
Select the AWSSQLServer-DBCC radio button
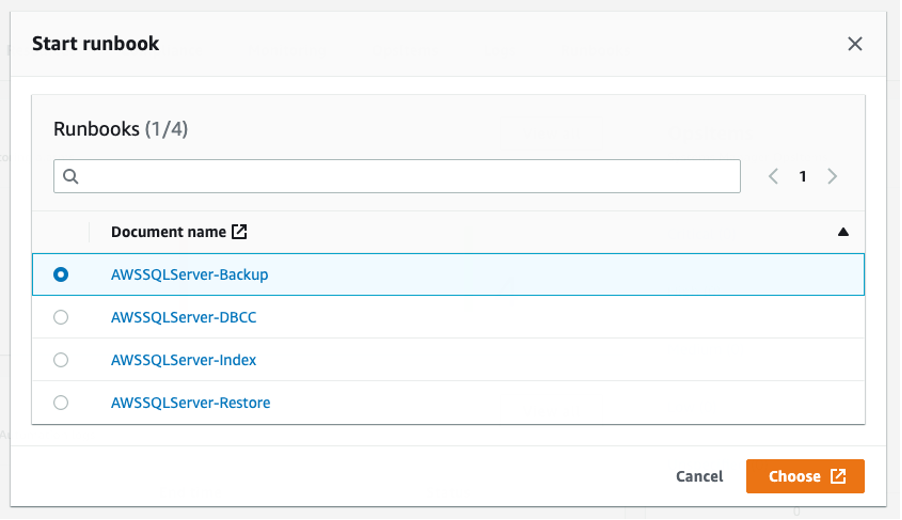pyautogui.click(x=60, y=317)
